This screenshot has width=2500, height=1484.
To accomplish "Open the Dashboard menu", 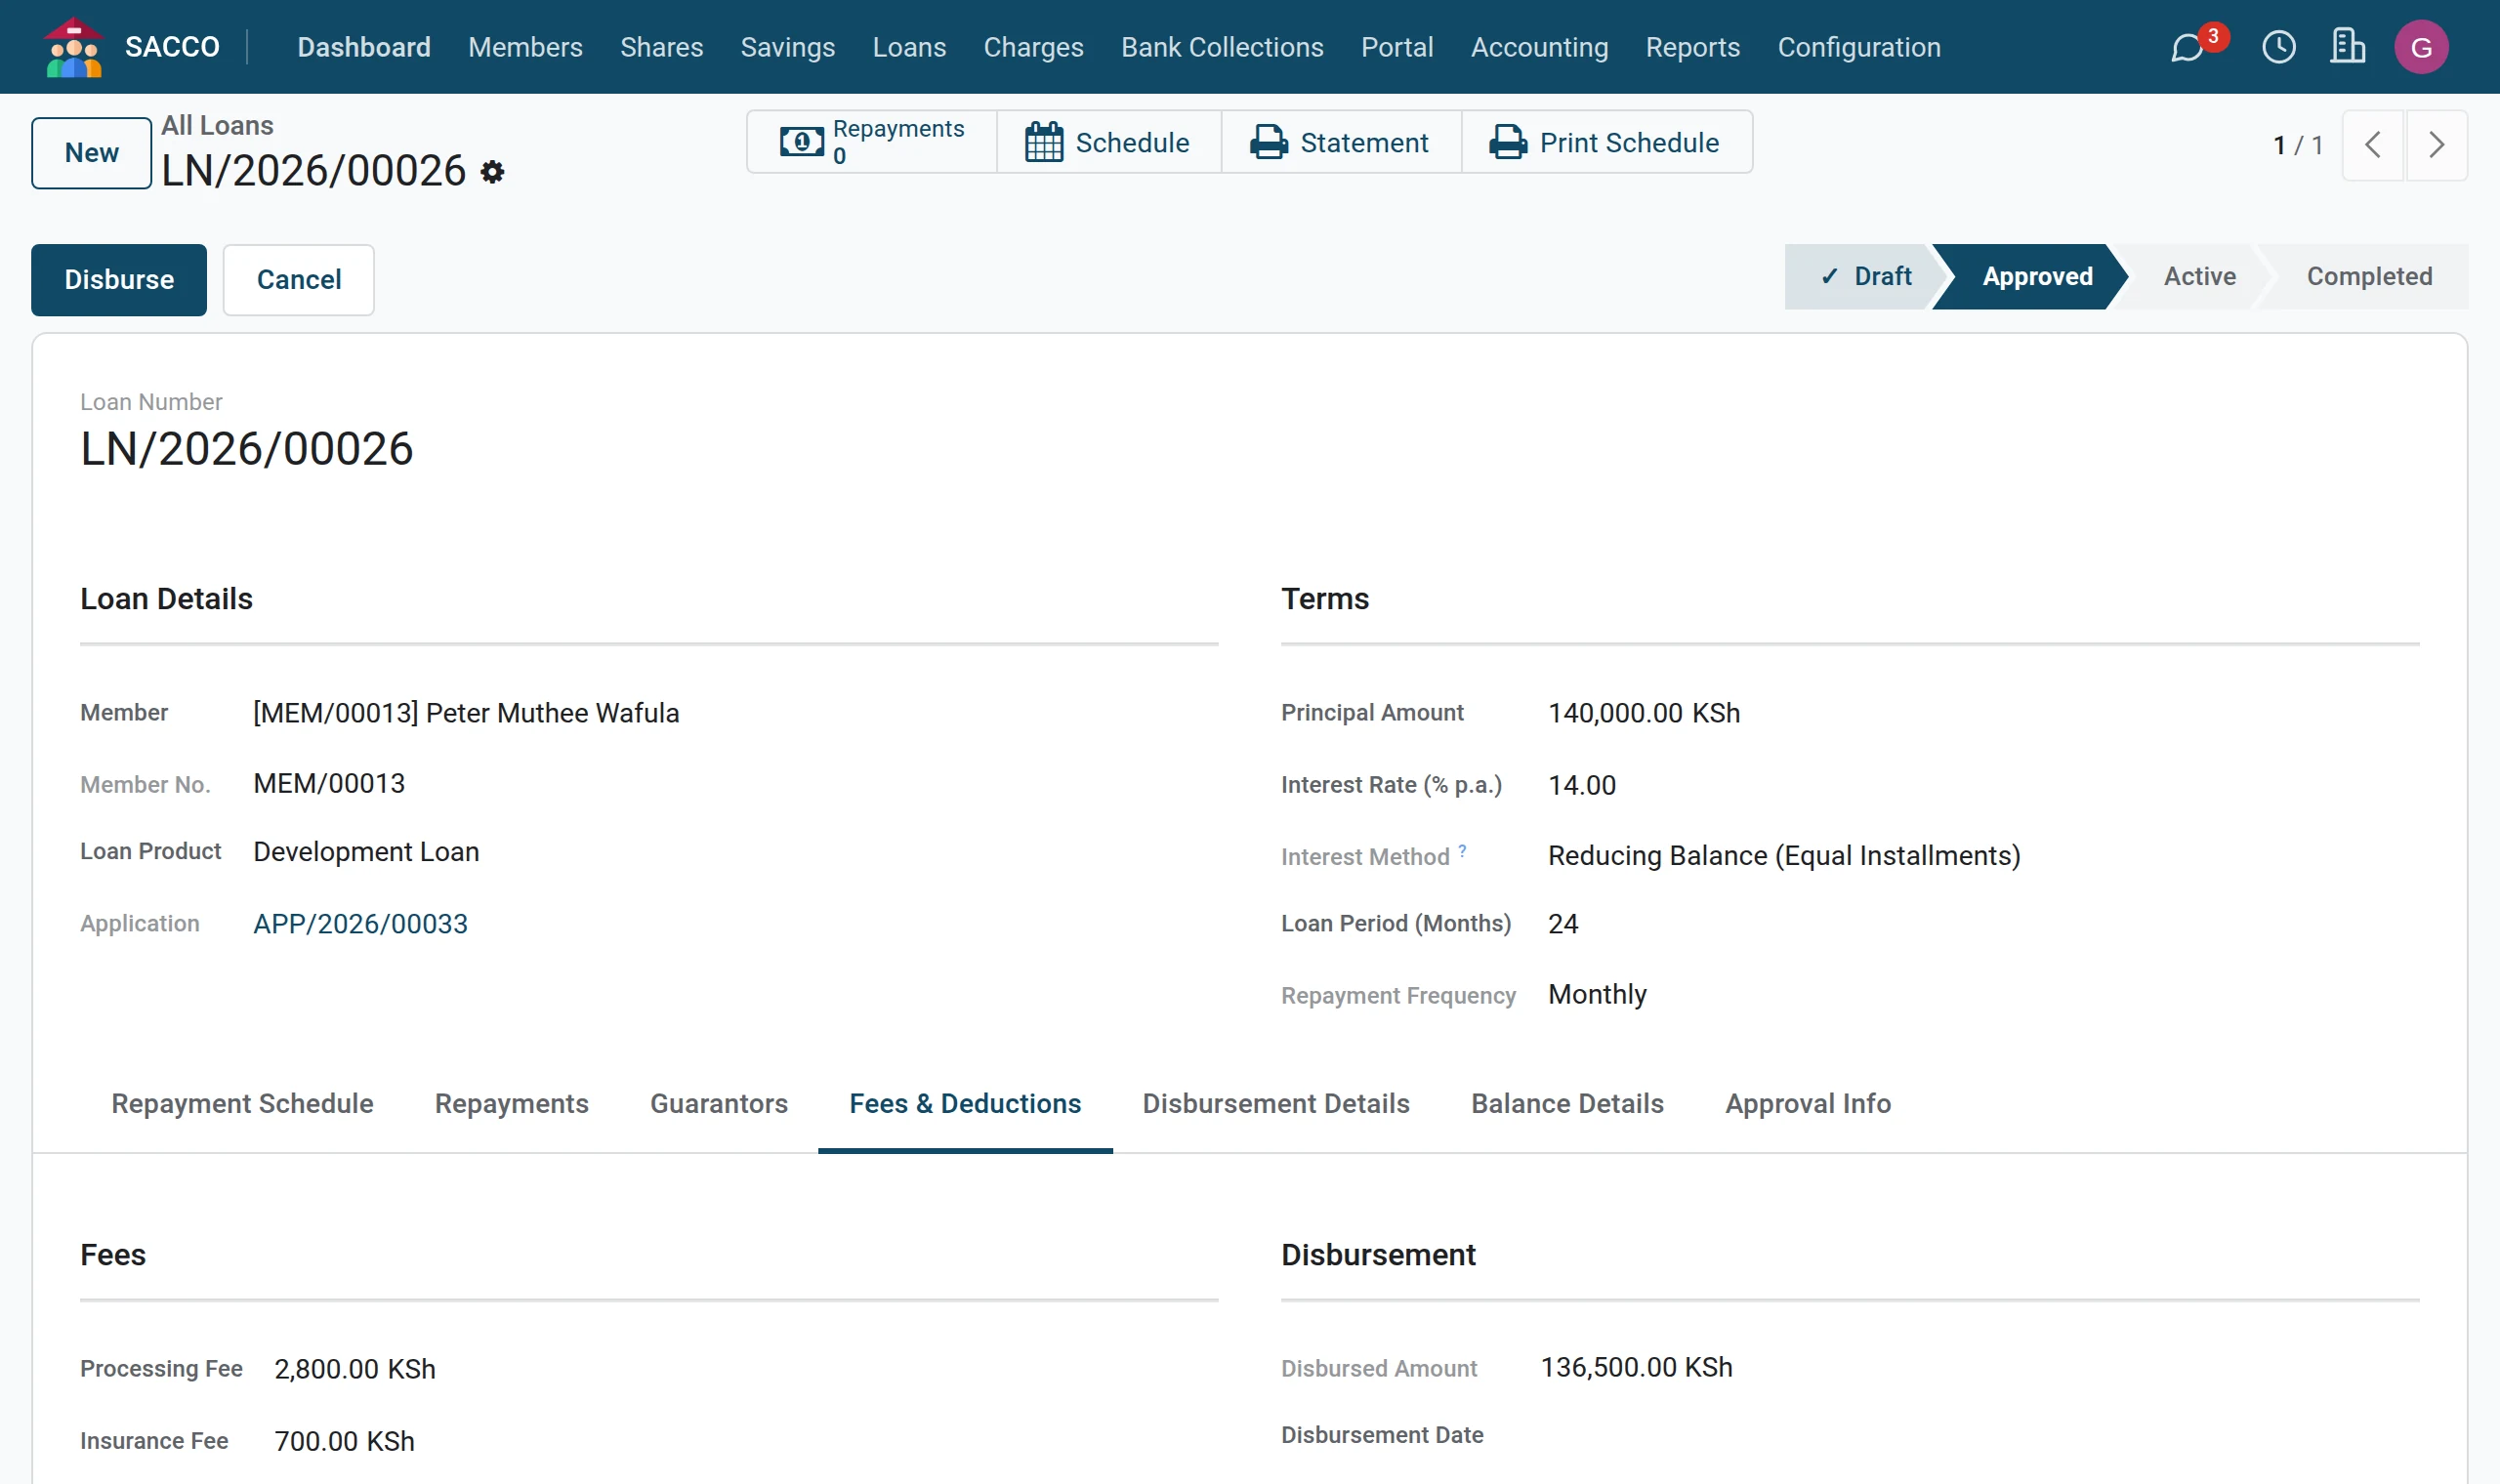I will point(364,47).
